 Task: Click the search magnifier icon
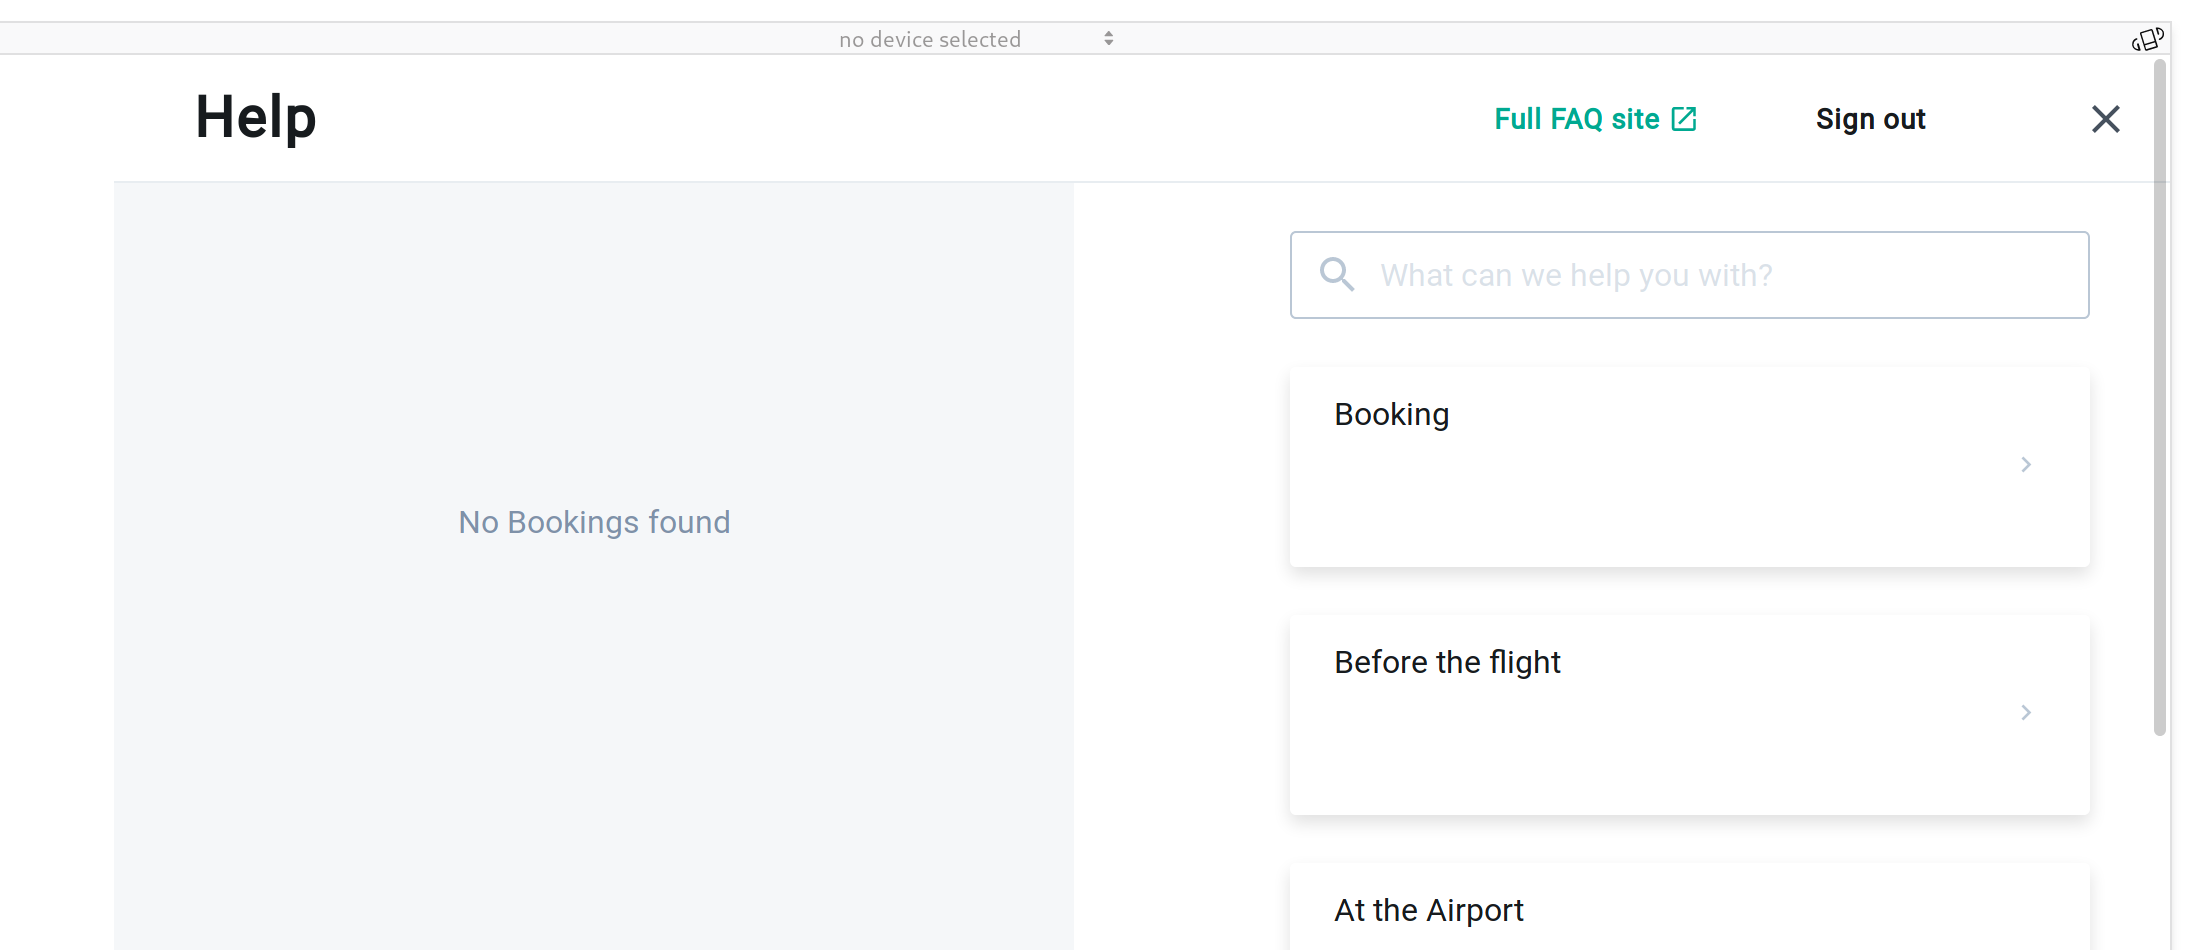click(1337, 274)
